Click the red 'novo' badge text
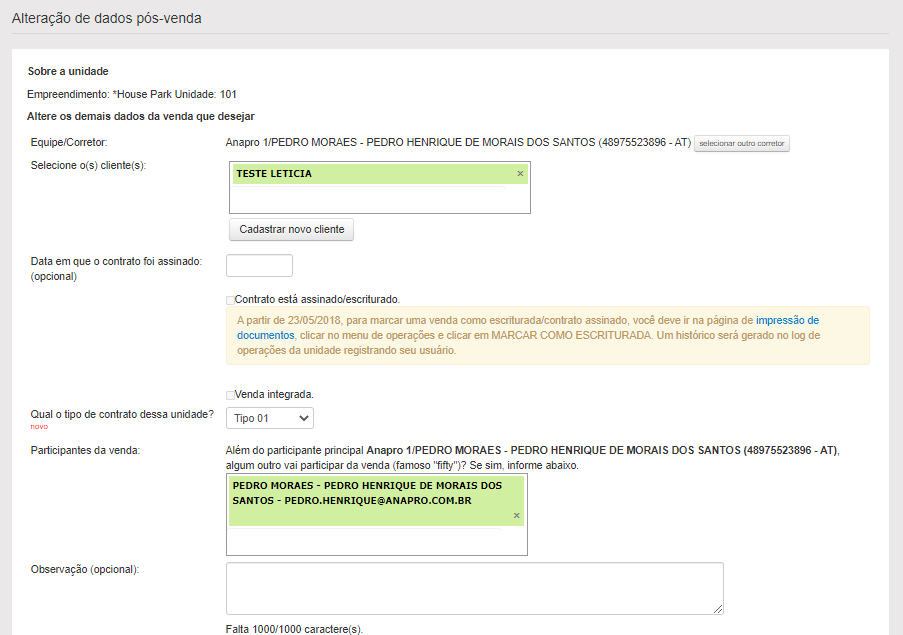The height and width of the screenshot is (635, 903). (39, 427)
